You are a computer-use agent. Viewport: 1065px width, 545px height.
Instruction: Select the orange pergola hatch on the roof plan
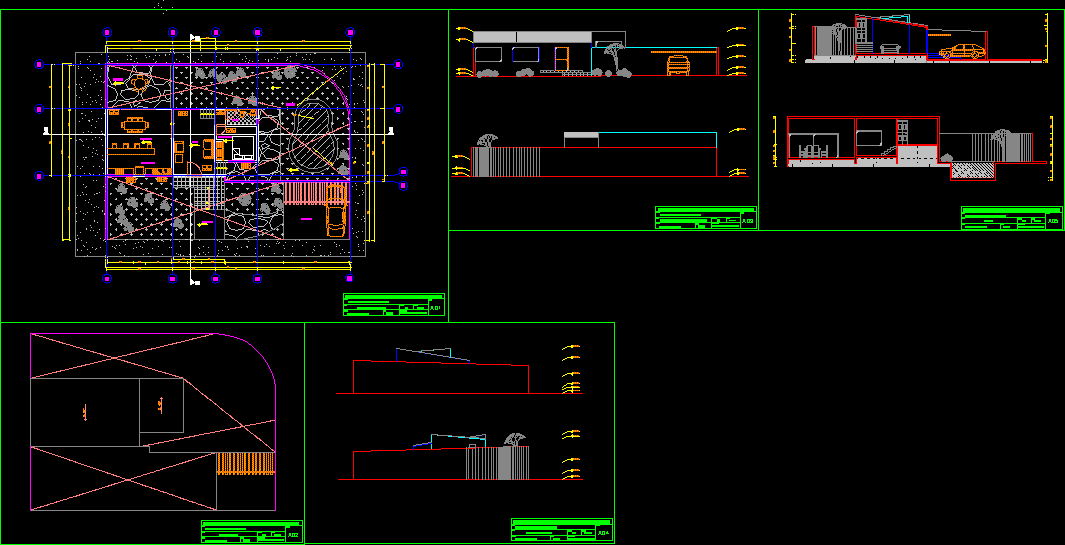245,463
